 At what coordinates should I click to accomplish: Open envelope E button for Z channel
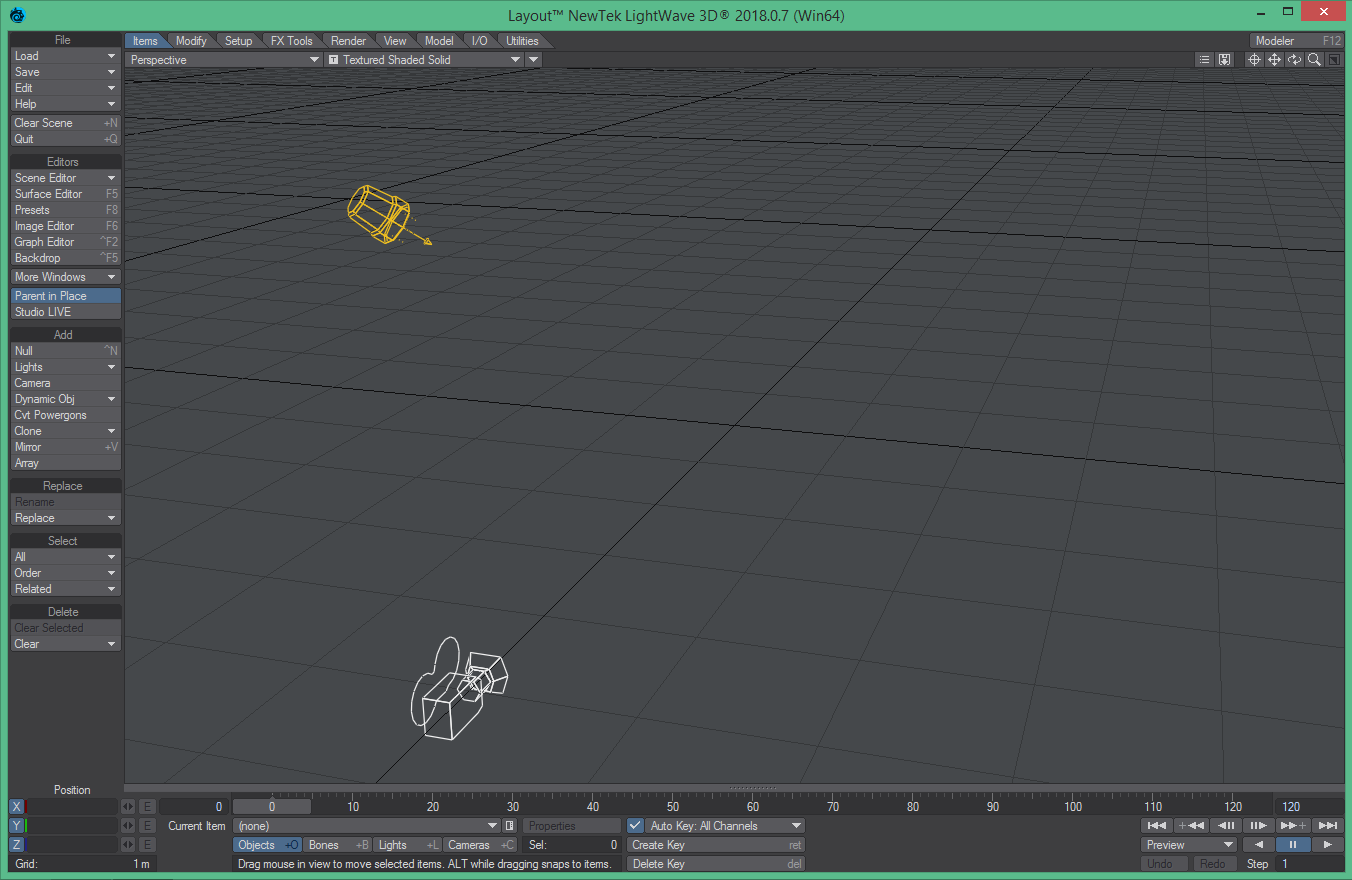coord(147,845)
